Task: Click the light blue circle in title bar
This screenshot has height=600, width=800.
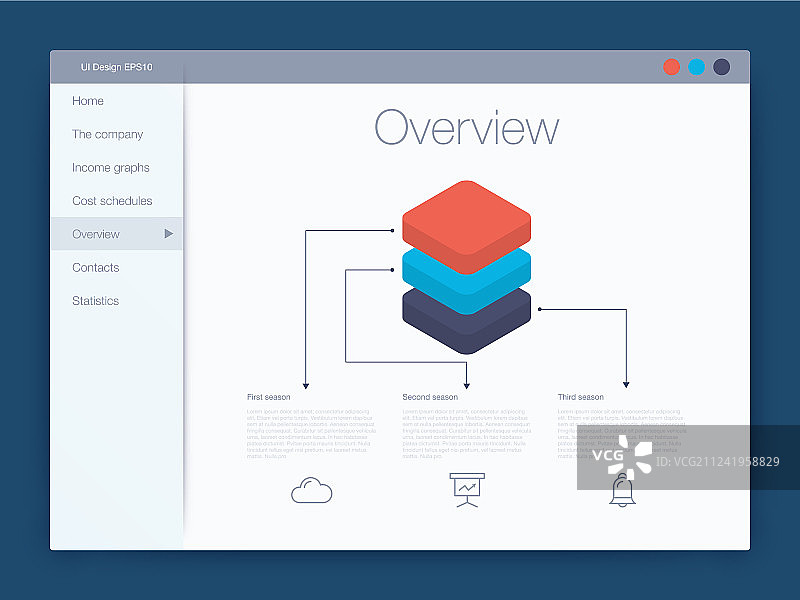Action: pyautogui.click(x=697, y=67)
